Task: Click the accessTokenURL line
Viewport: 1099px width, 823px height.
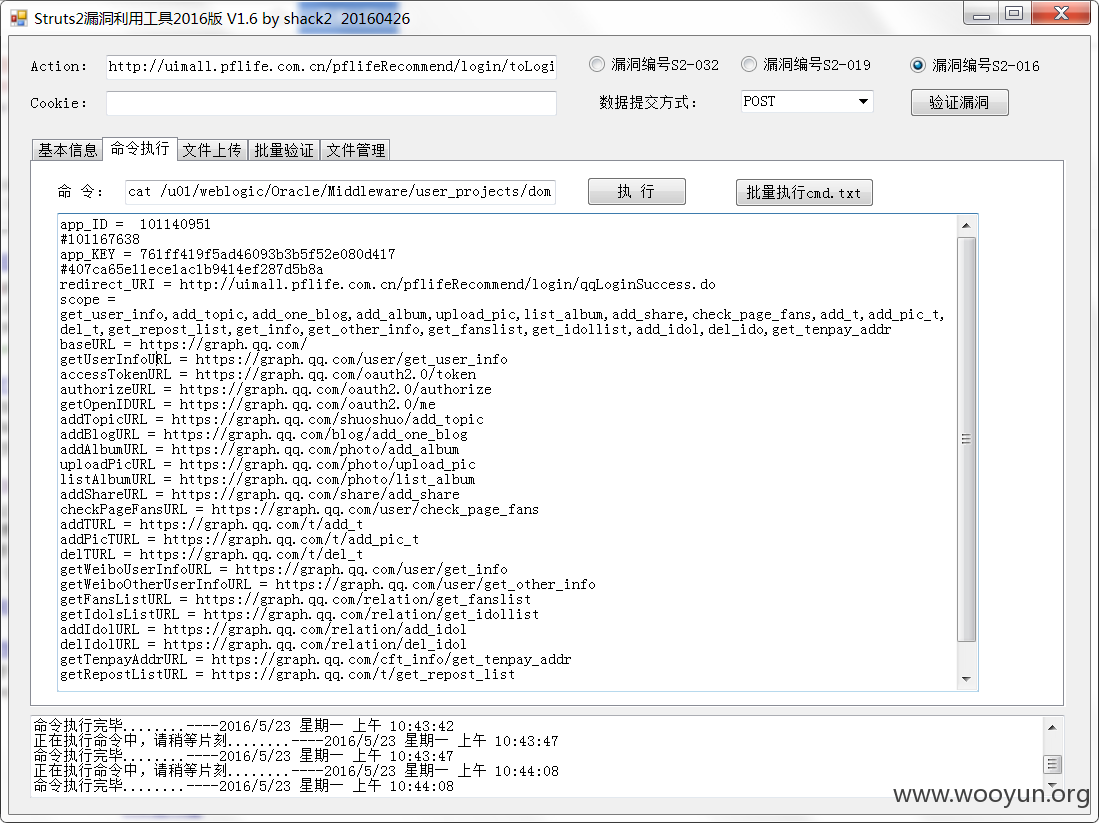Action: (268, 374)
